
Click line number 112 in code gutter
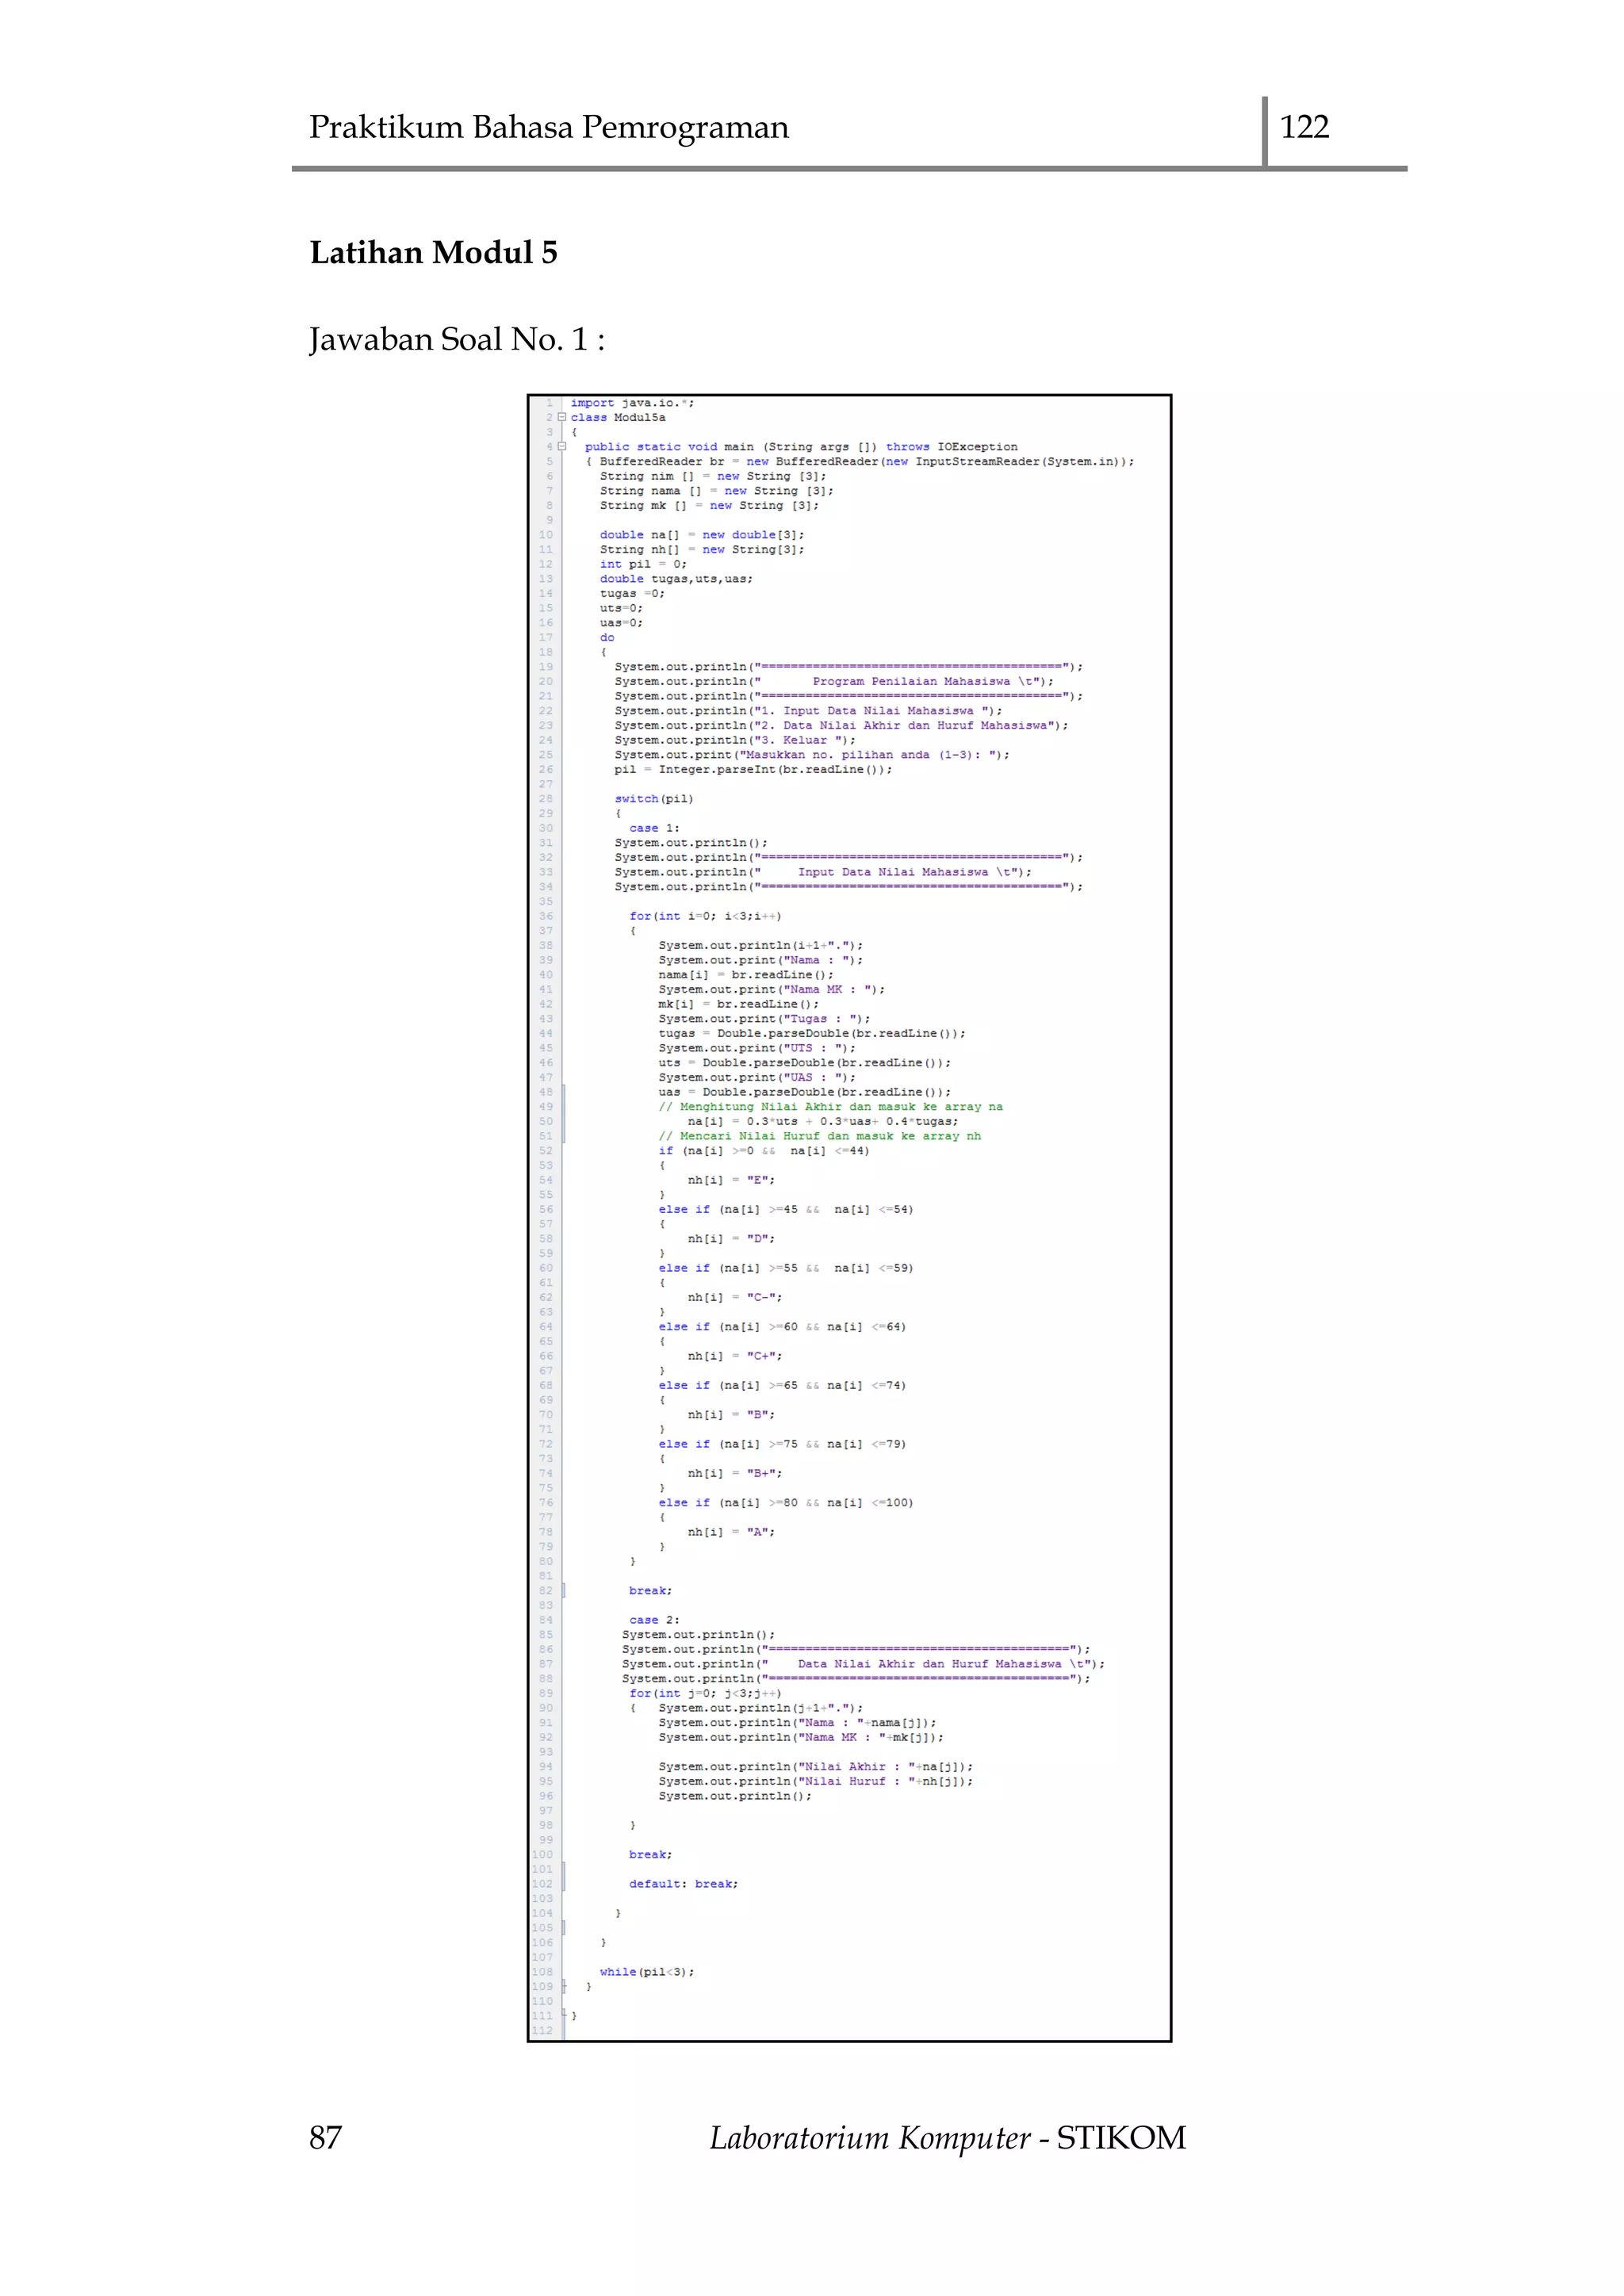542,2031
